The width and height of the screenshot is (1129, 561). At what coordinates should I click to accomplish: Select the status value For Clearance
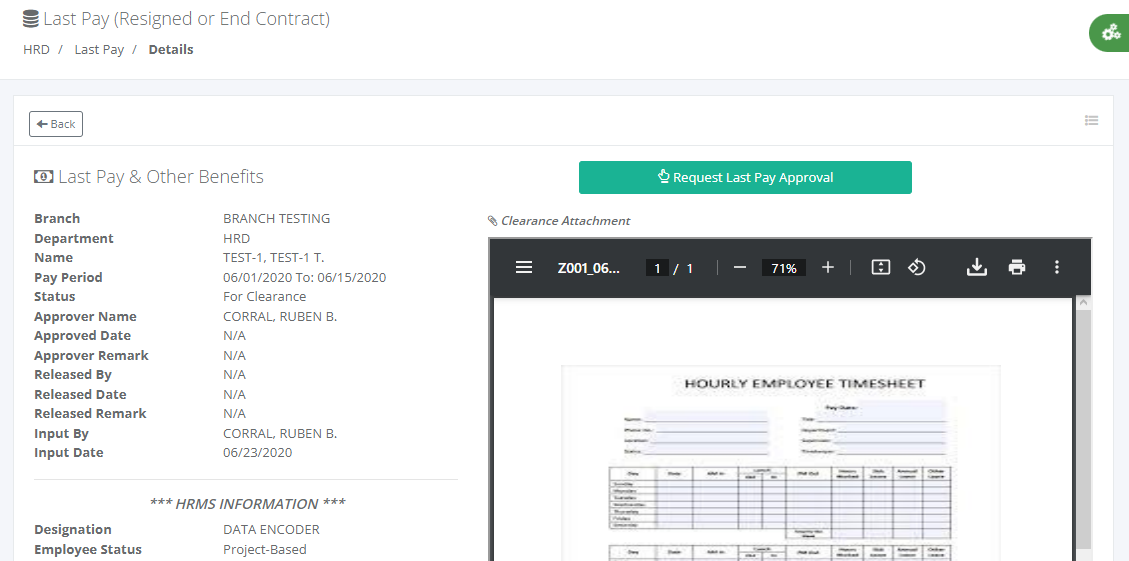pos(264,297)
